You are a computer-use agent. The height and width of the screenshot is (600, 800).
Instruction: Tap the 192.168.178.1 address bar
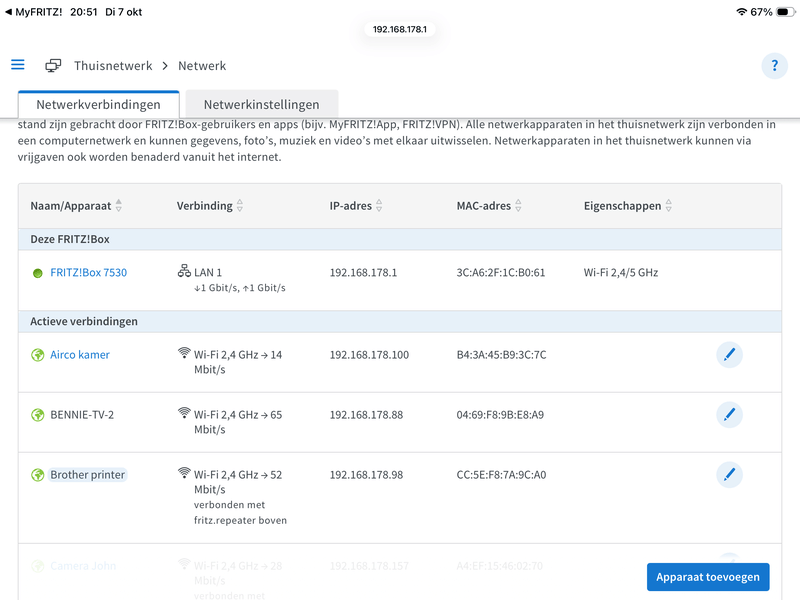pos(400,29)
